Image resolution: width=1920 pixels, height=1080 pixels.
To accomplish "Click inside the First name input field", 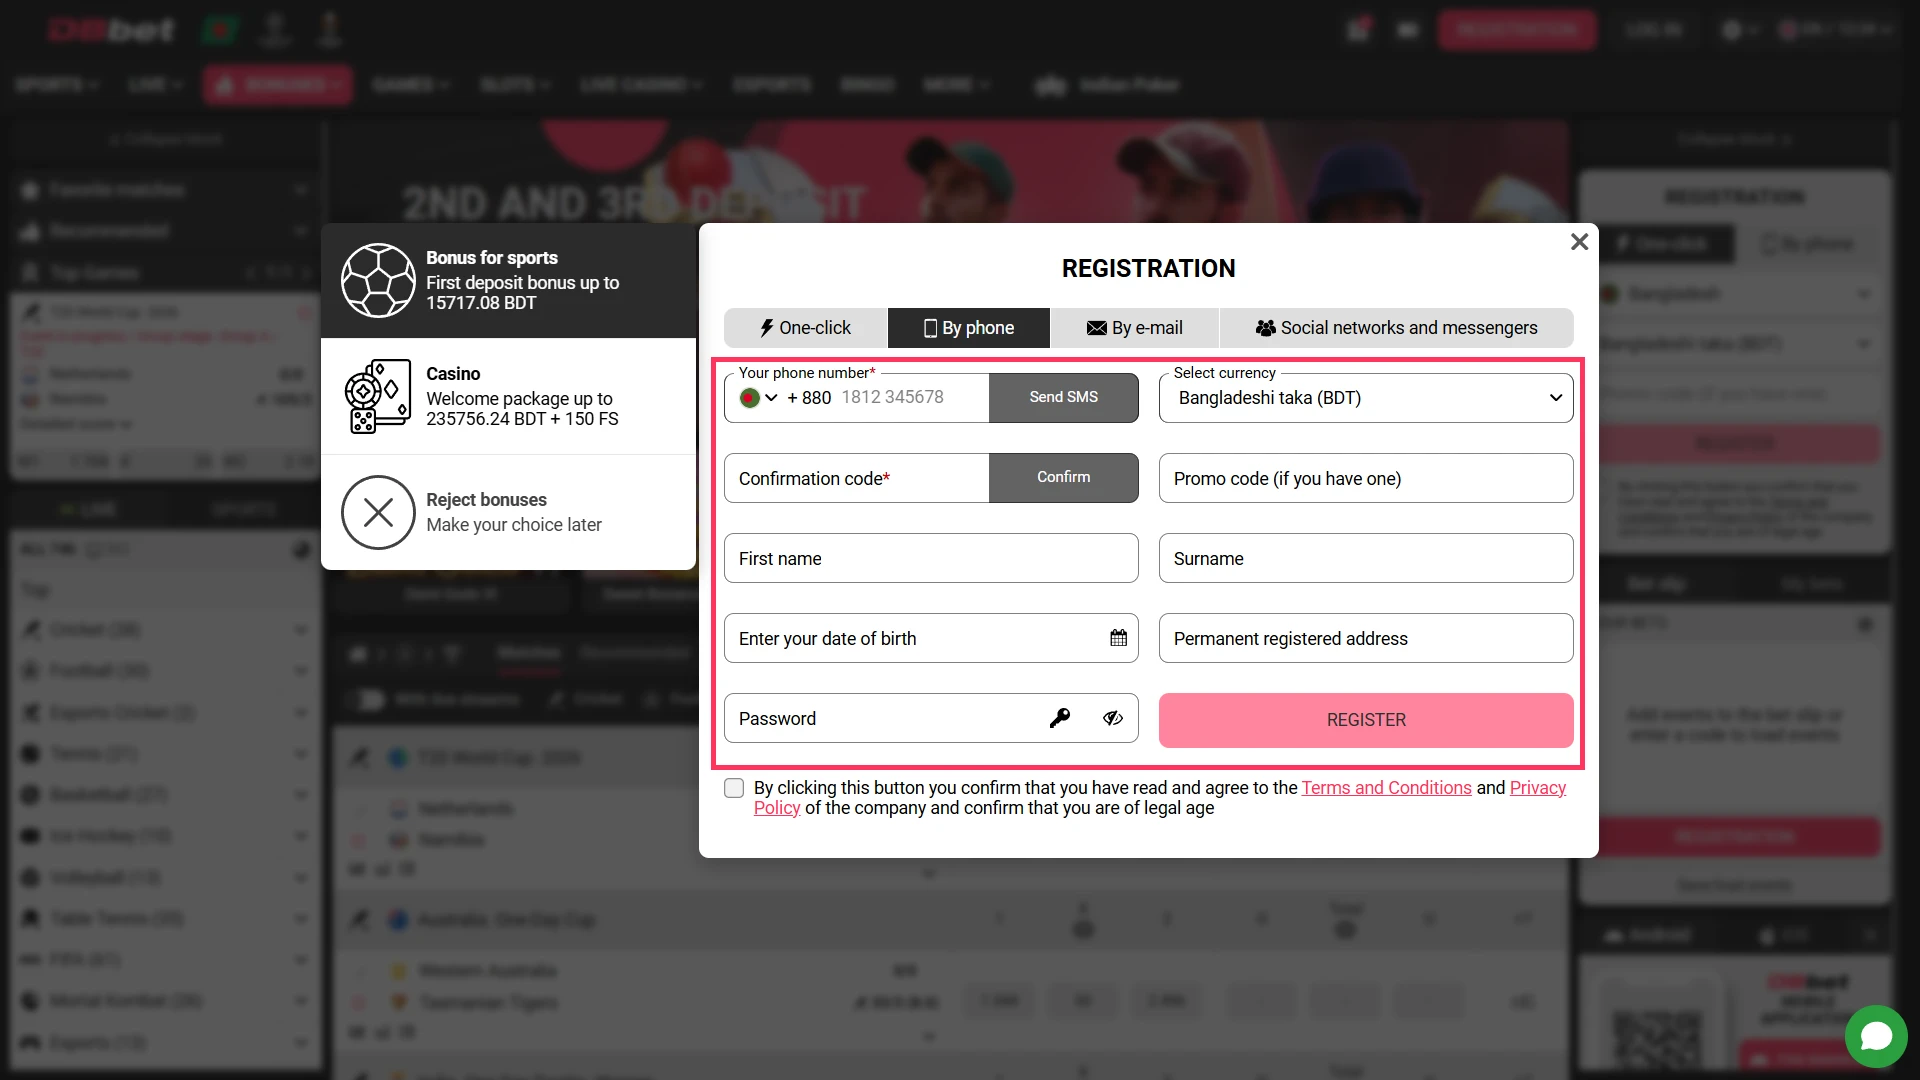I will pyautogui.click(x=930, y=558).
